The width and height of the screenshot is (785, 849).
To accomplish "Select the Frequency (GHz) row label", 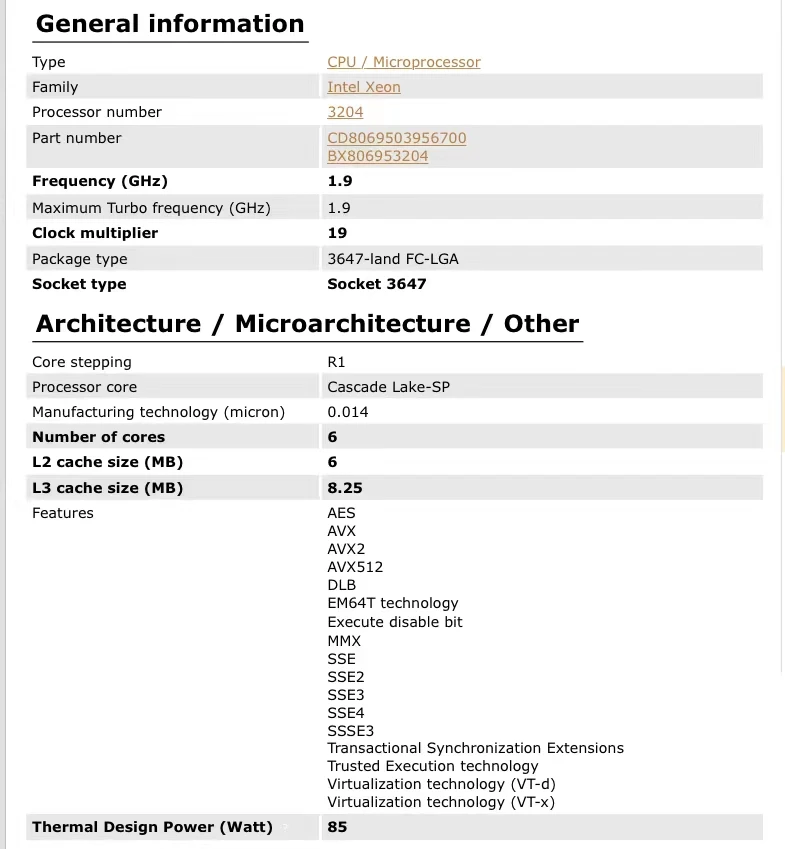I will click(x=100, y=181).
